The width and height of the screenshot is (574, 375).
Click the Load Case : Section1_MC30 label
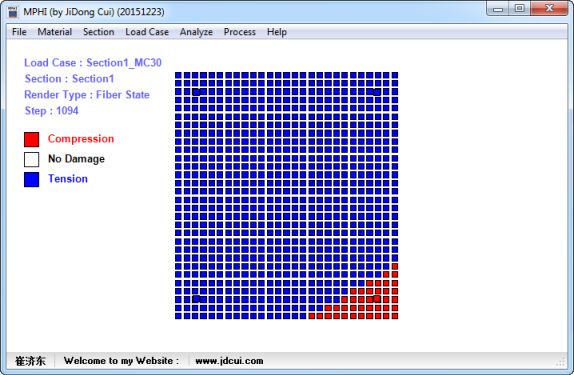[93, 63]
